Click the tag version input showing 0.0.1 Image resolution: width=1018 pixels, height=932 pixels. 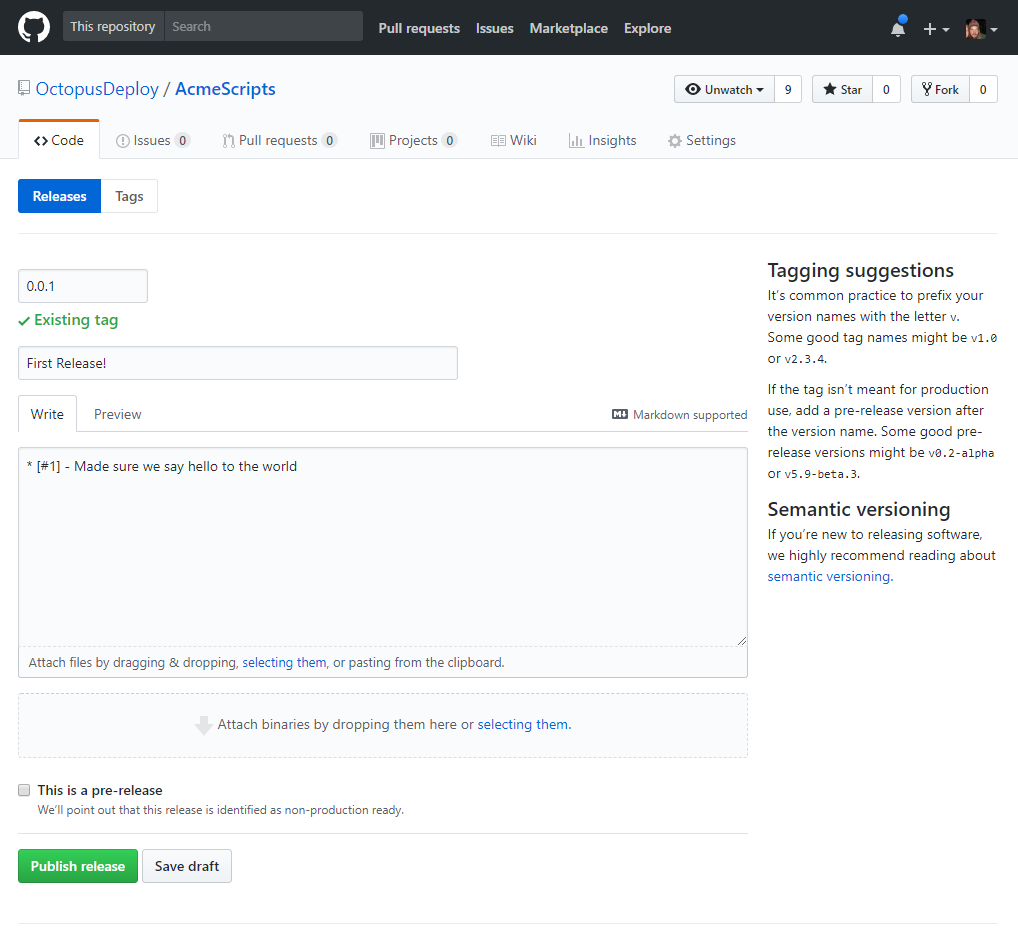[x=83, y=286]
